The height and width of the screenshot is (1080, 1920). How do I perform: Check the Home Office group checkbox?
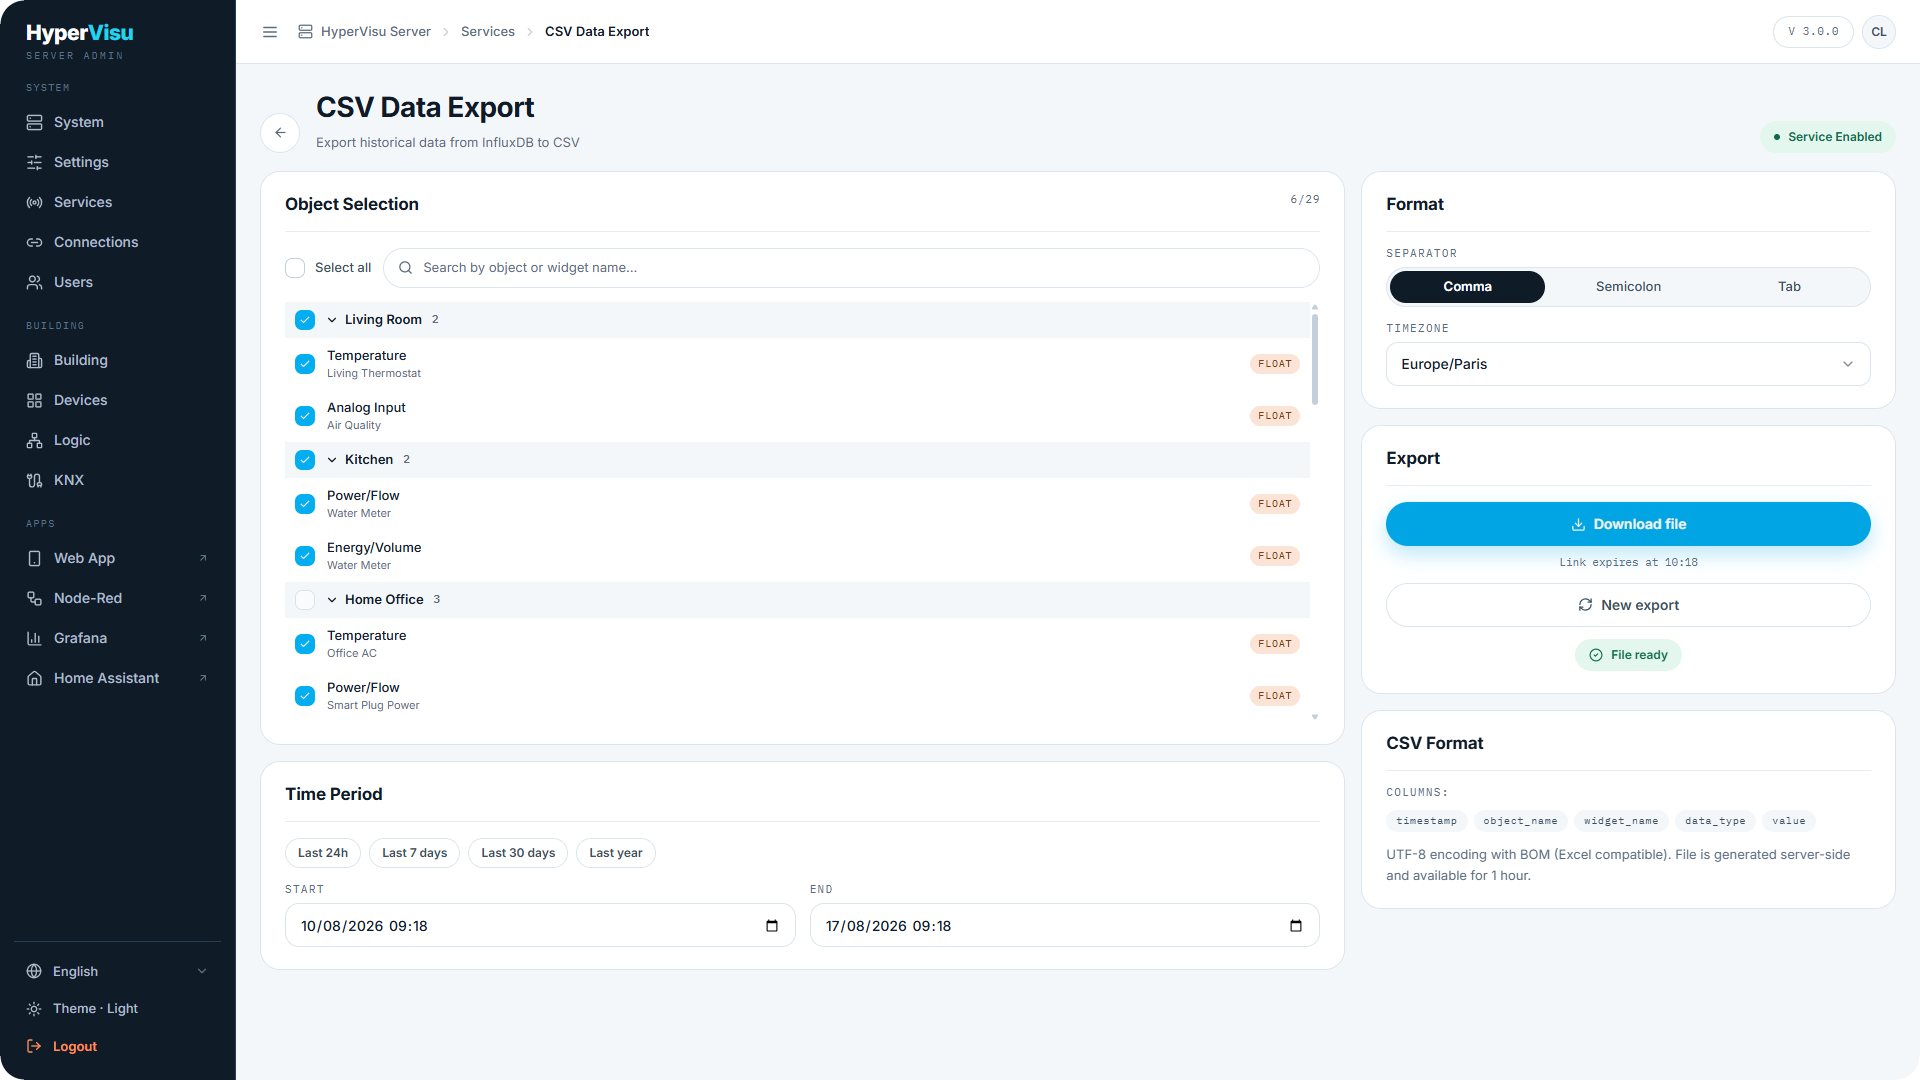(x=305, y=600)
